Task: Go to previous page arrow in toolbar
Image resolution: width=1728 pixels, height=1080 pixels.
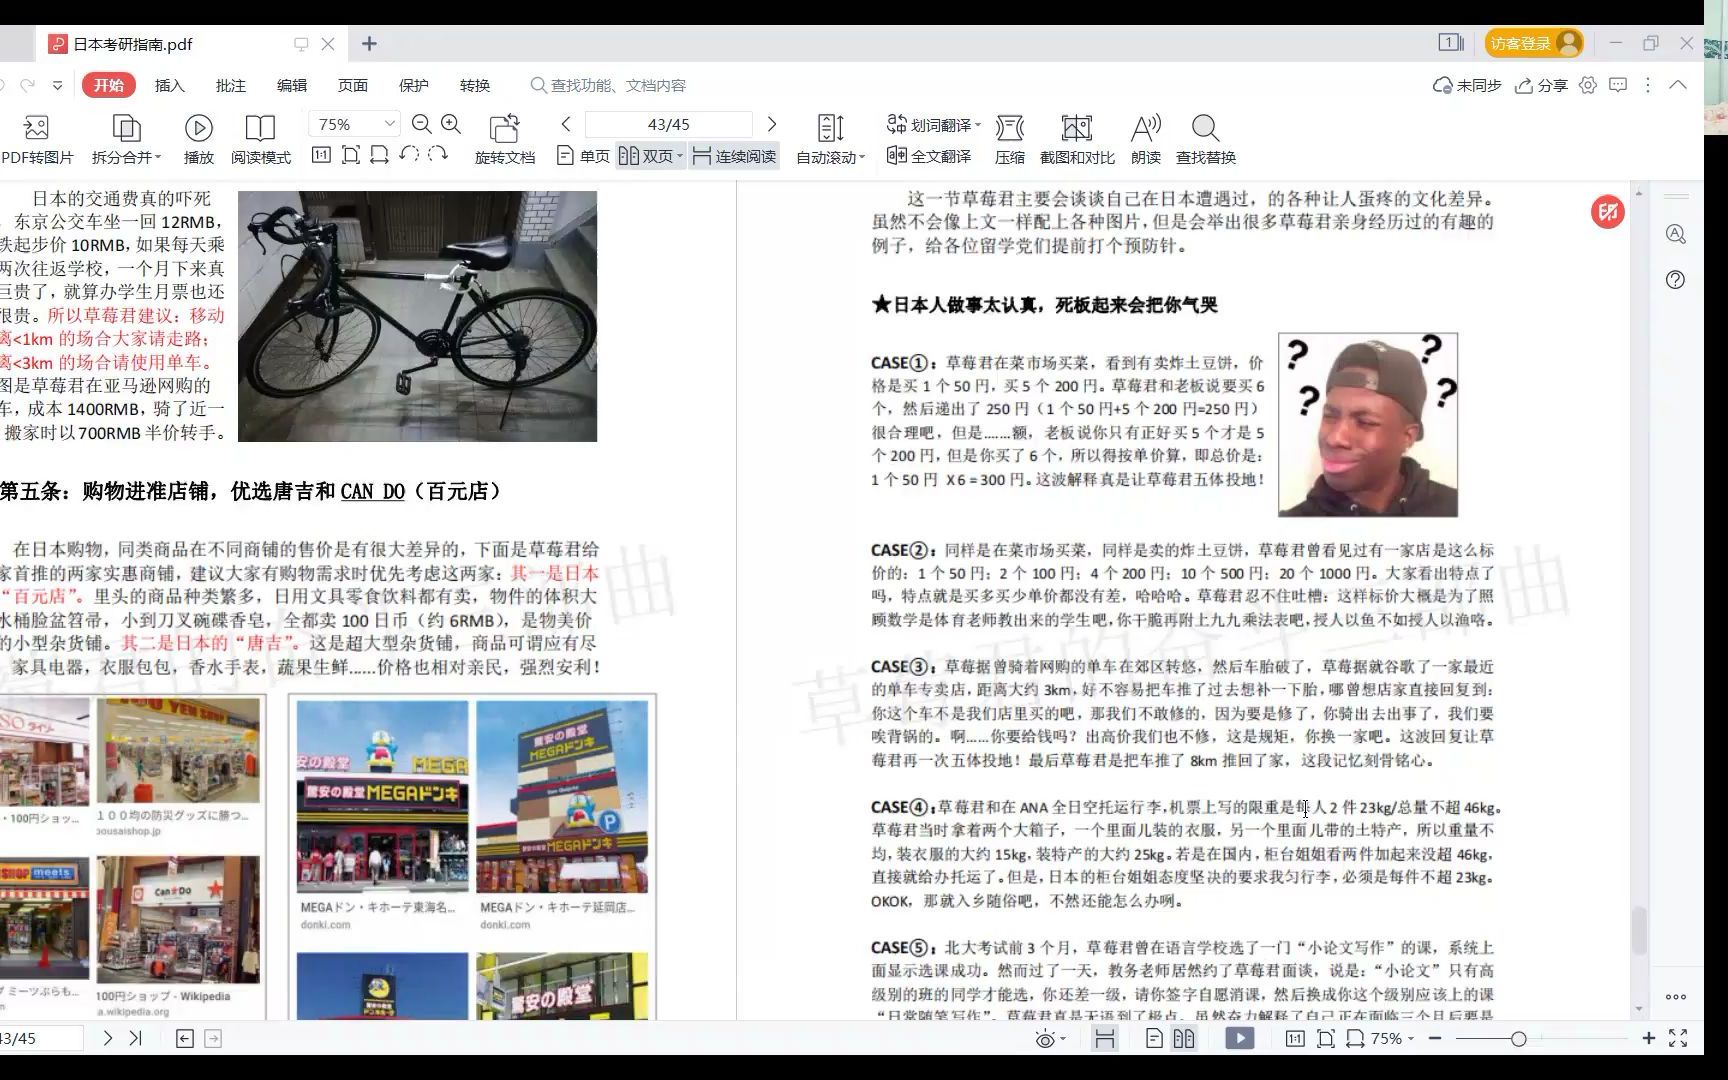Action: coord(566,124)
